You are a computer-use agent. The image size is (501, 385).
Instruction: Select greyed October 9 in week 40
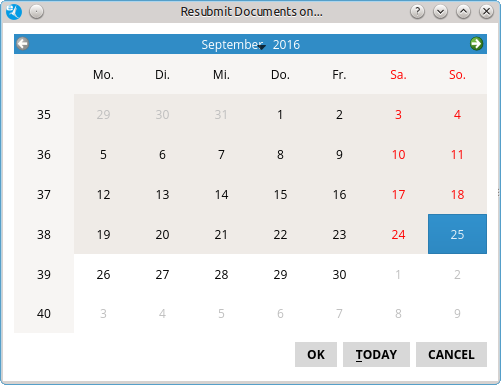457,313
